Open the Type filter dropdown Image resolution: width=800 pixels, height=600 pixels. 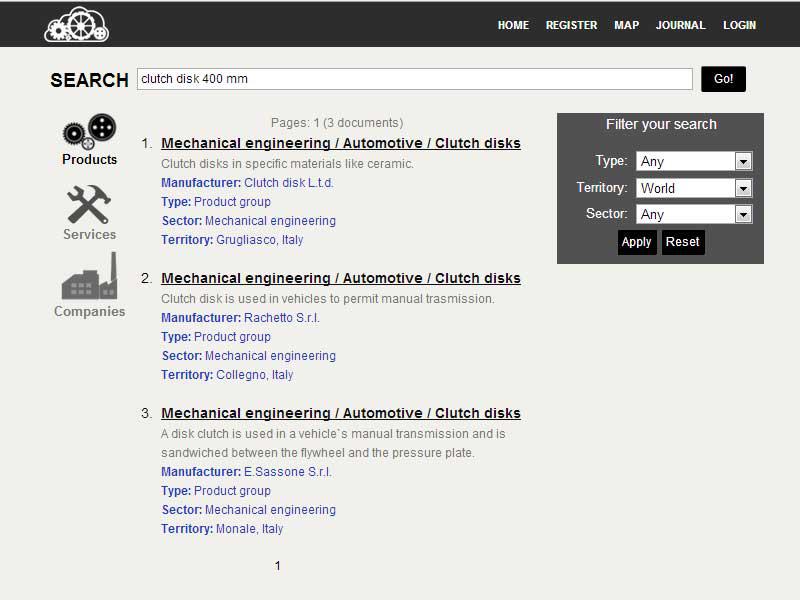(x=694, y=161)
